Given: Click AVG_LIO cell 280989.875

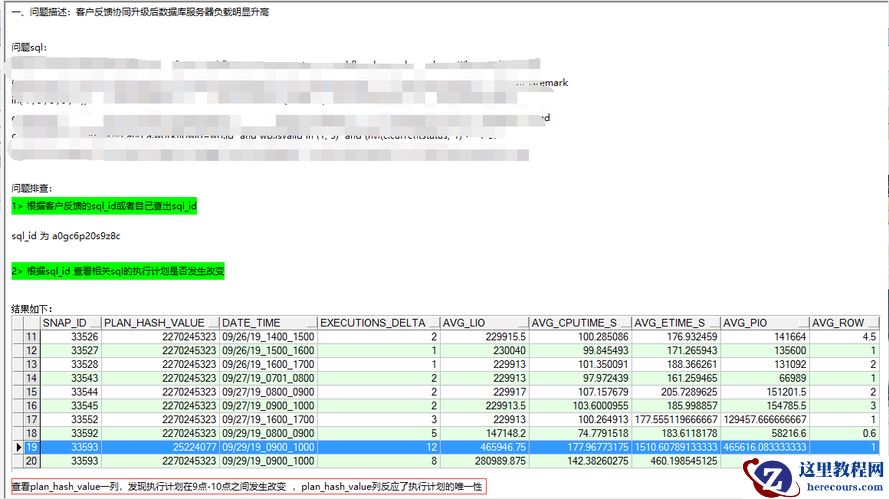Looking at the screenshot, I should click(x=484, y=461).
